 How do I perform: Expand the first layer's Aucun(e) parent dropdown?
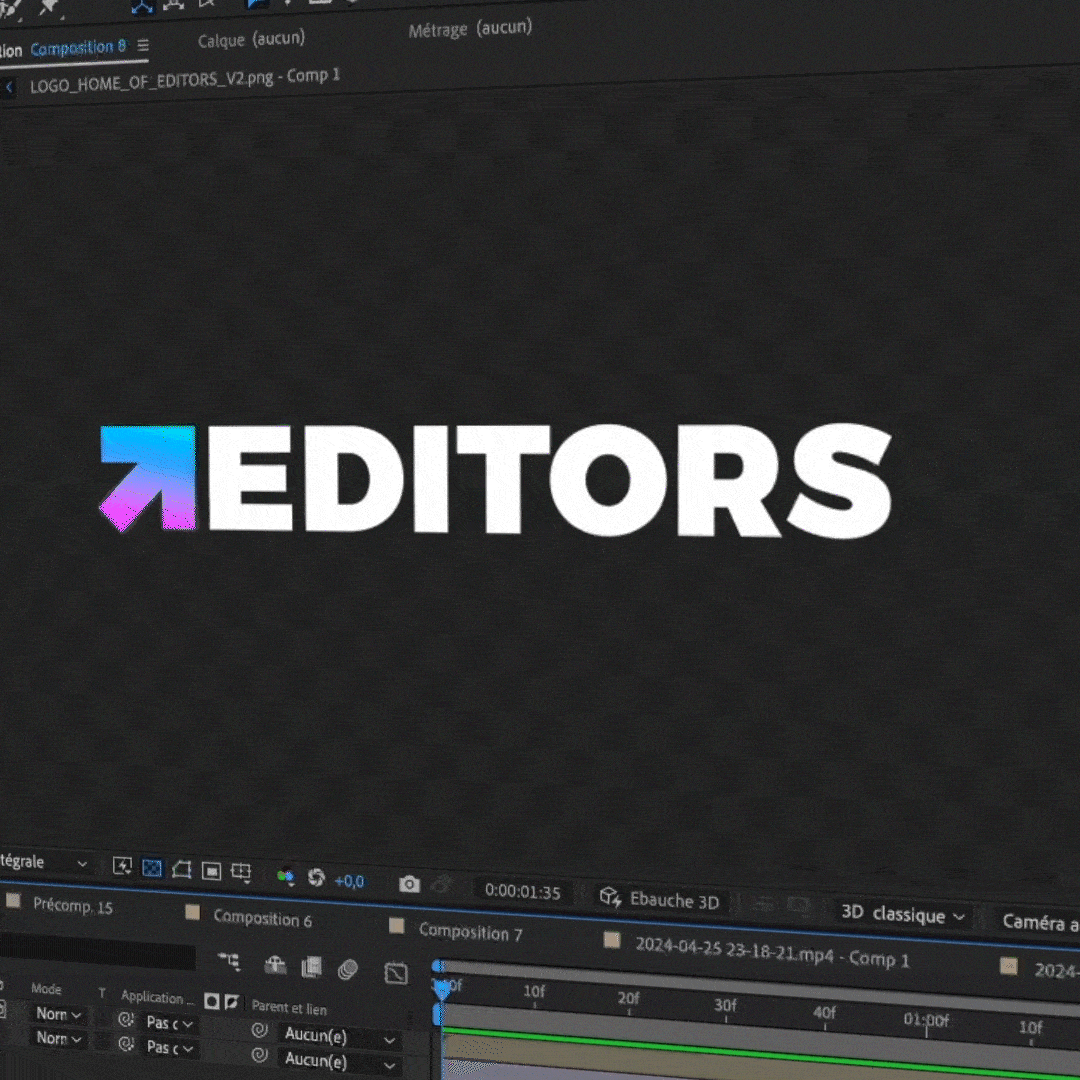[340, 1035]
